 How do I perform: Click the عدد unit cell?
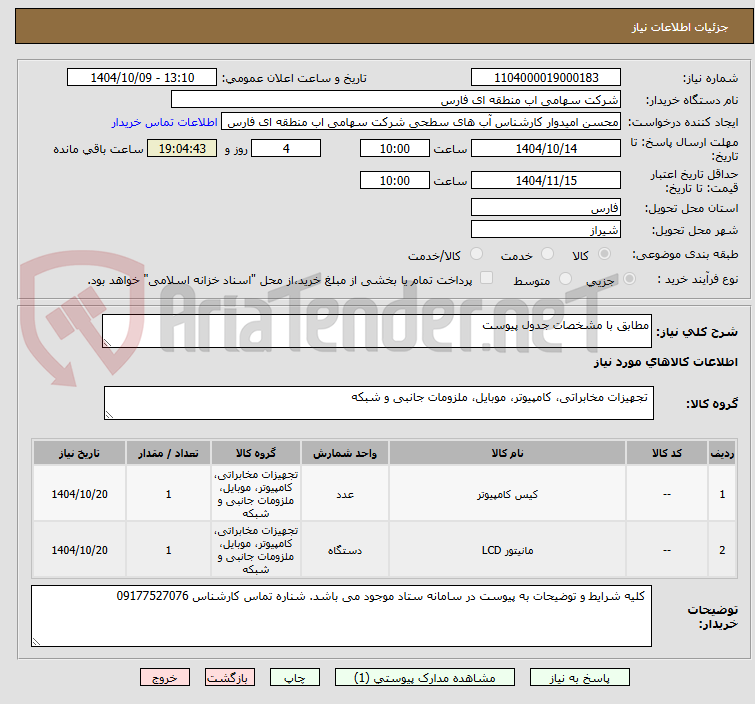345,494
